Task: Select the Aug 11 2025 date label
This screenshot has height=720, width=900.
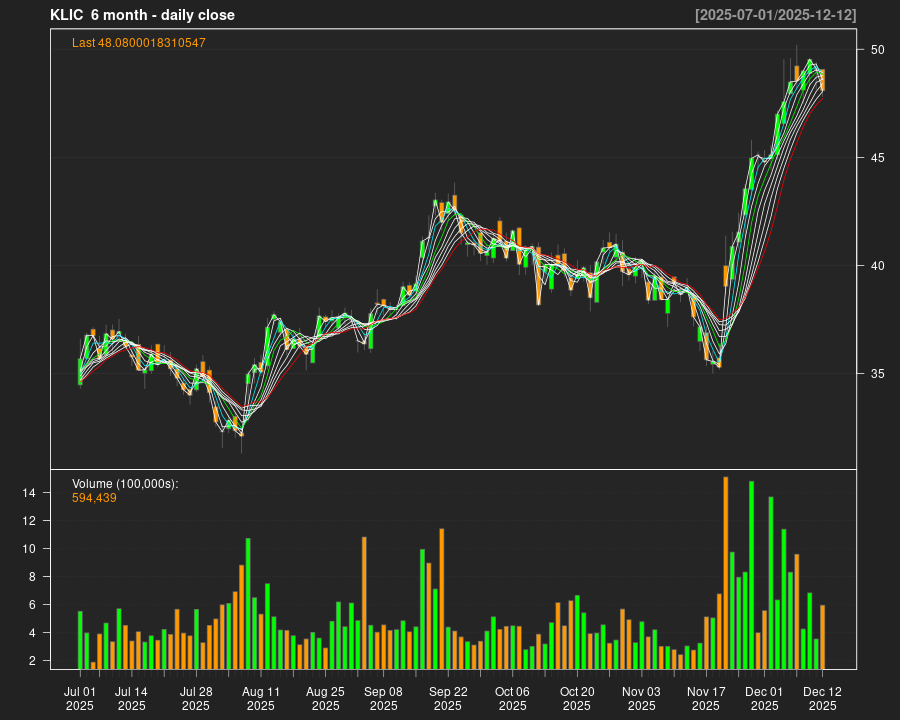Action: tap(260, 698)
